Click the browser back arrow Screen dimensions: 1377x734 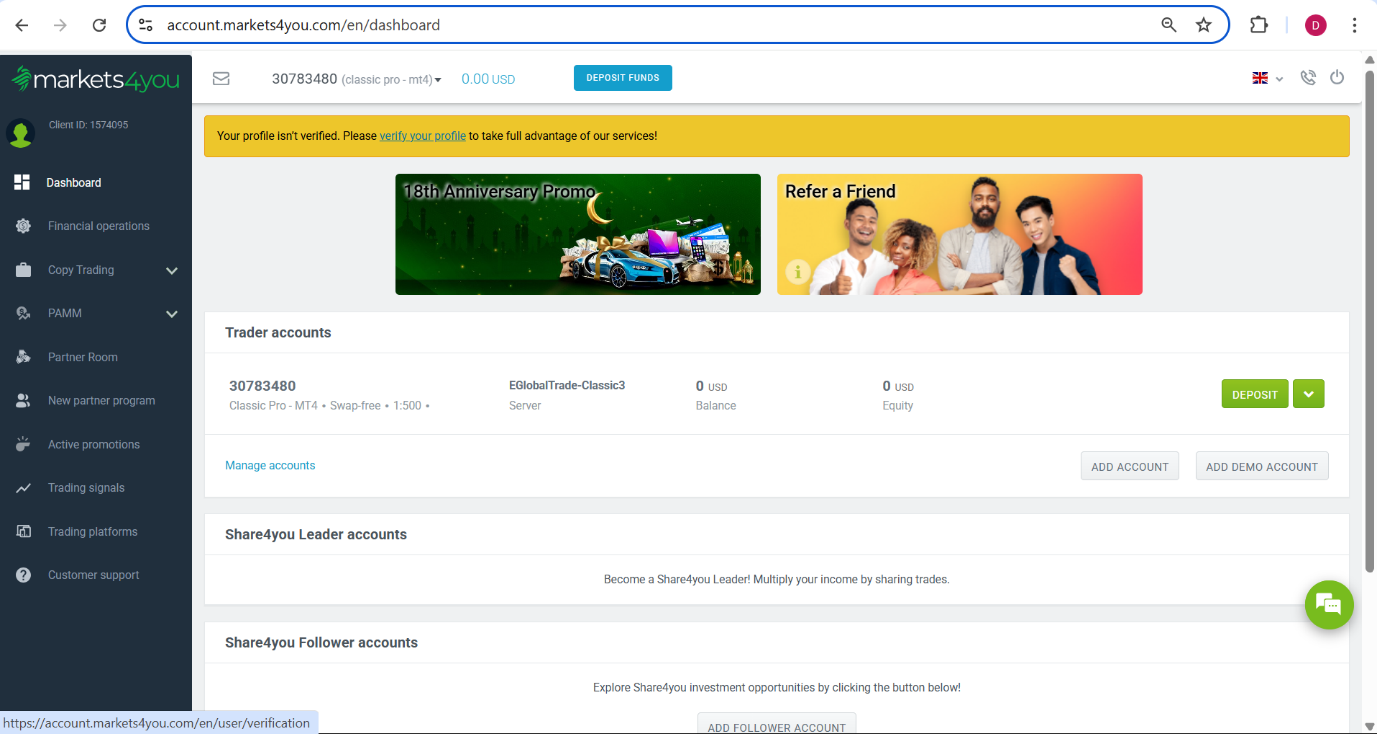tap(21, 25)
